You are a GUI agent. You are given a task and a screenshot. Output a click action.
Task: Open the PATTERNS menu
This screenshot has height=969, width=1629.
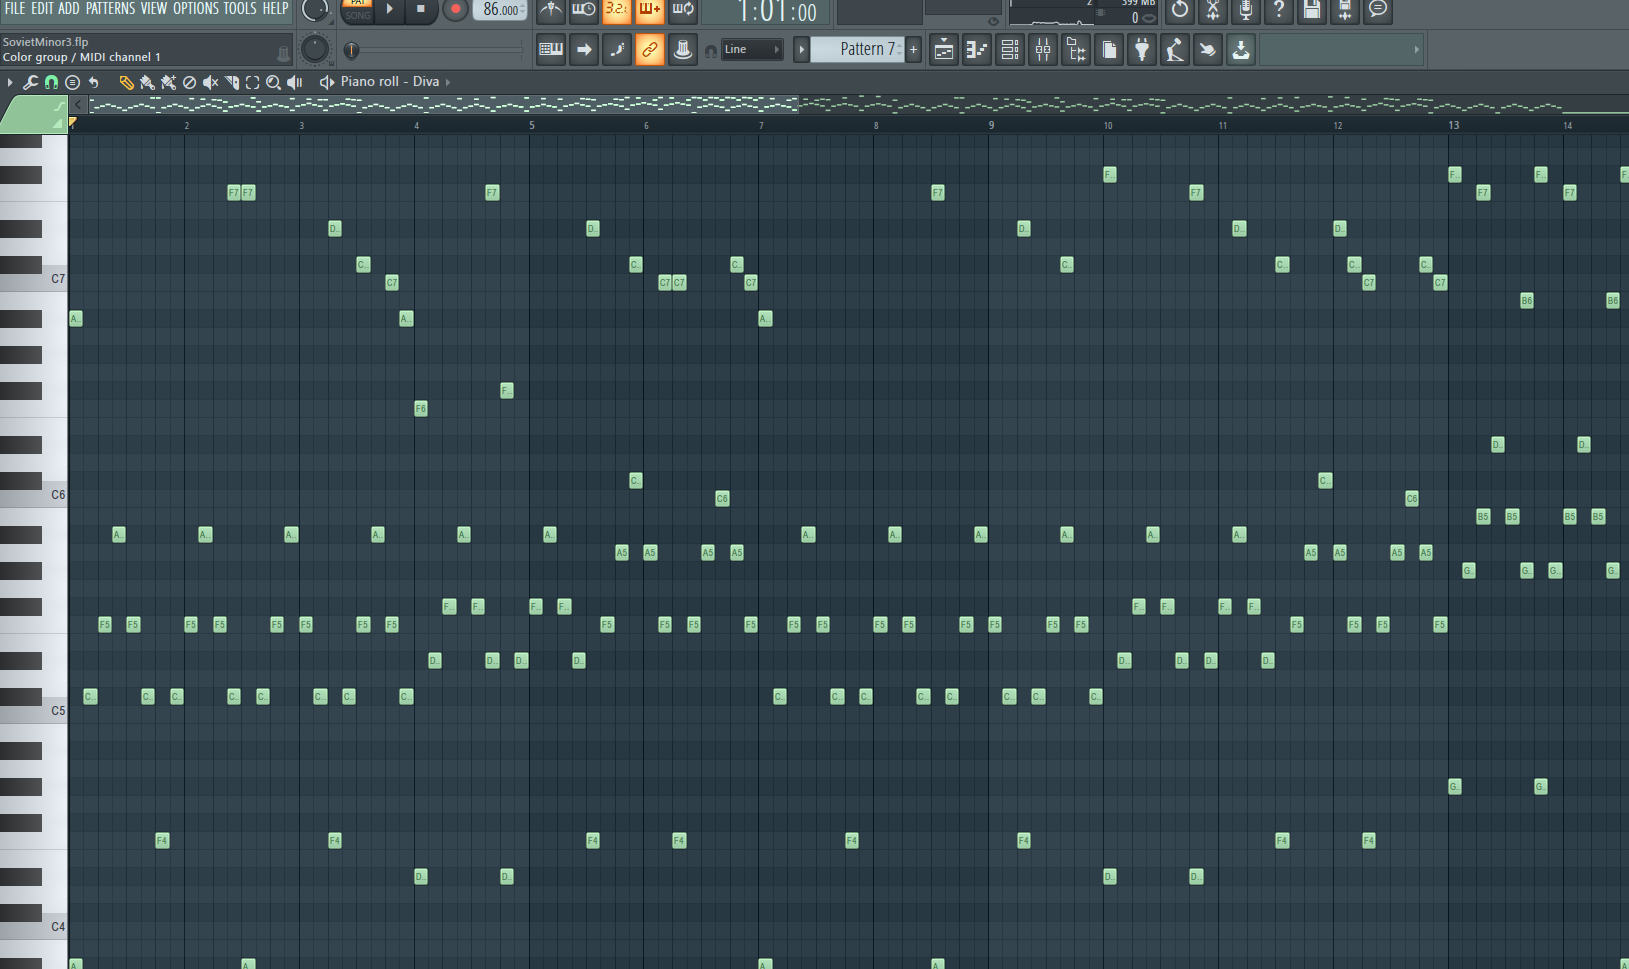(110, 8)
